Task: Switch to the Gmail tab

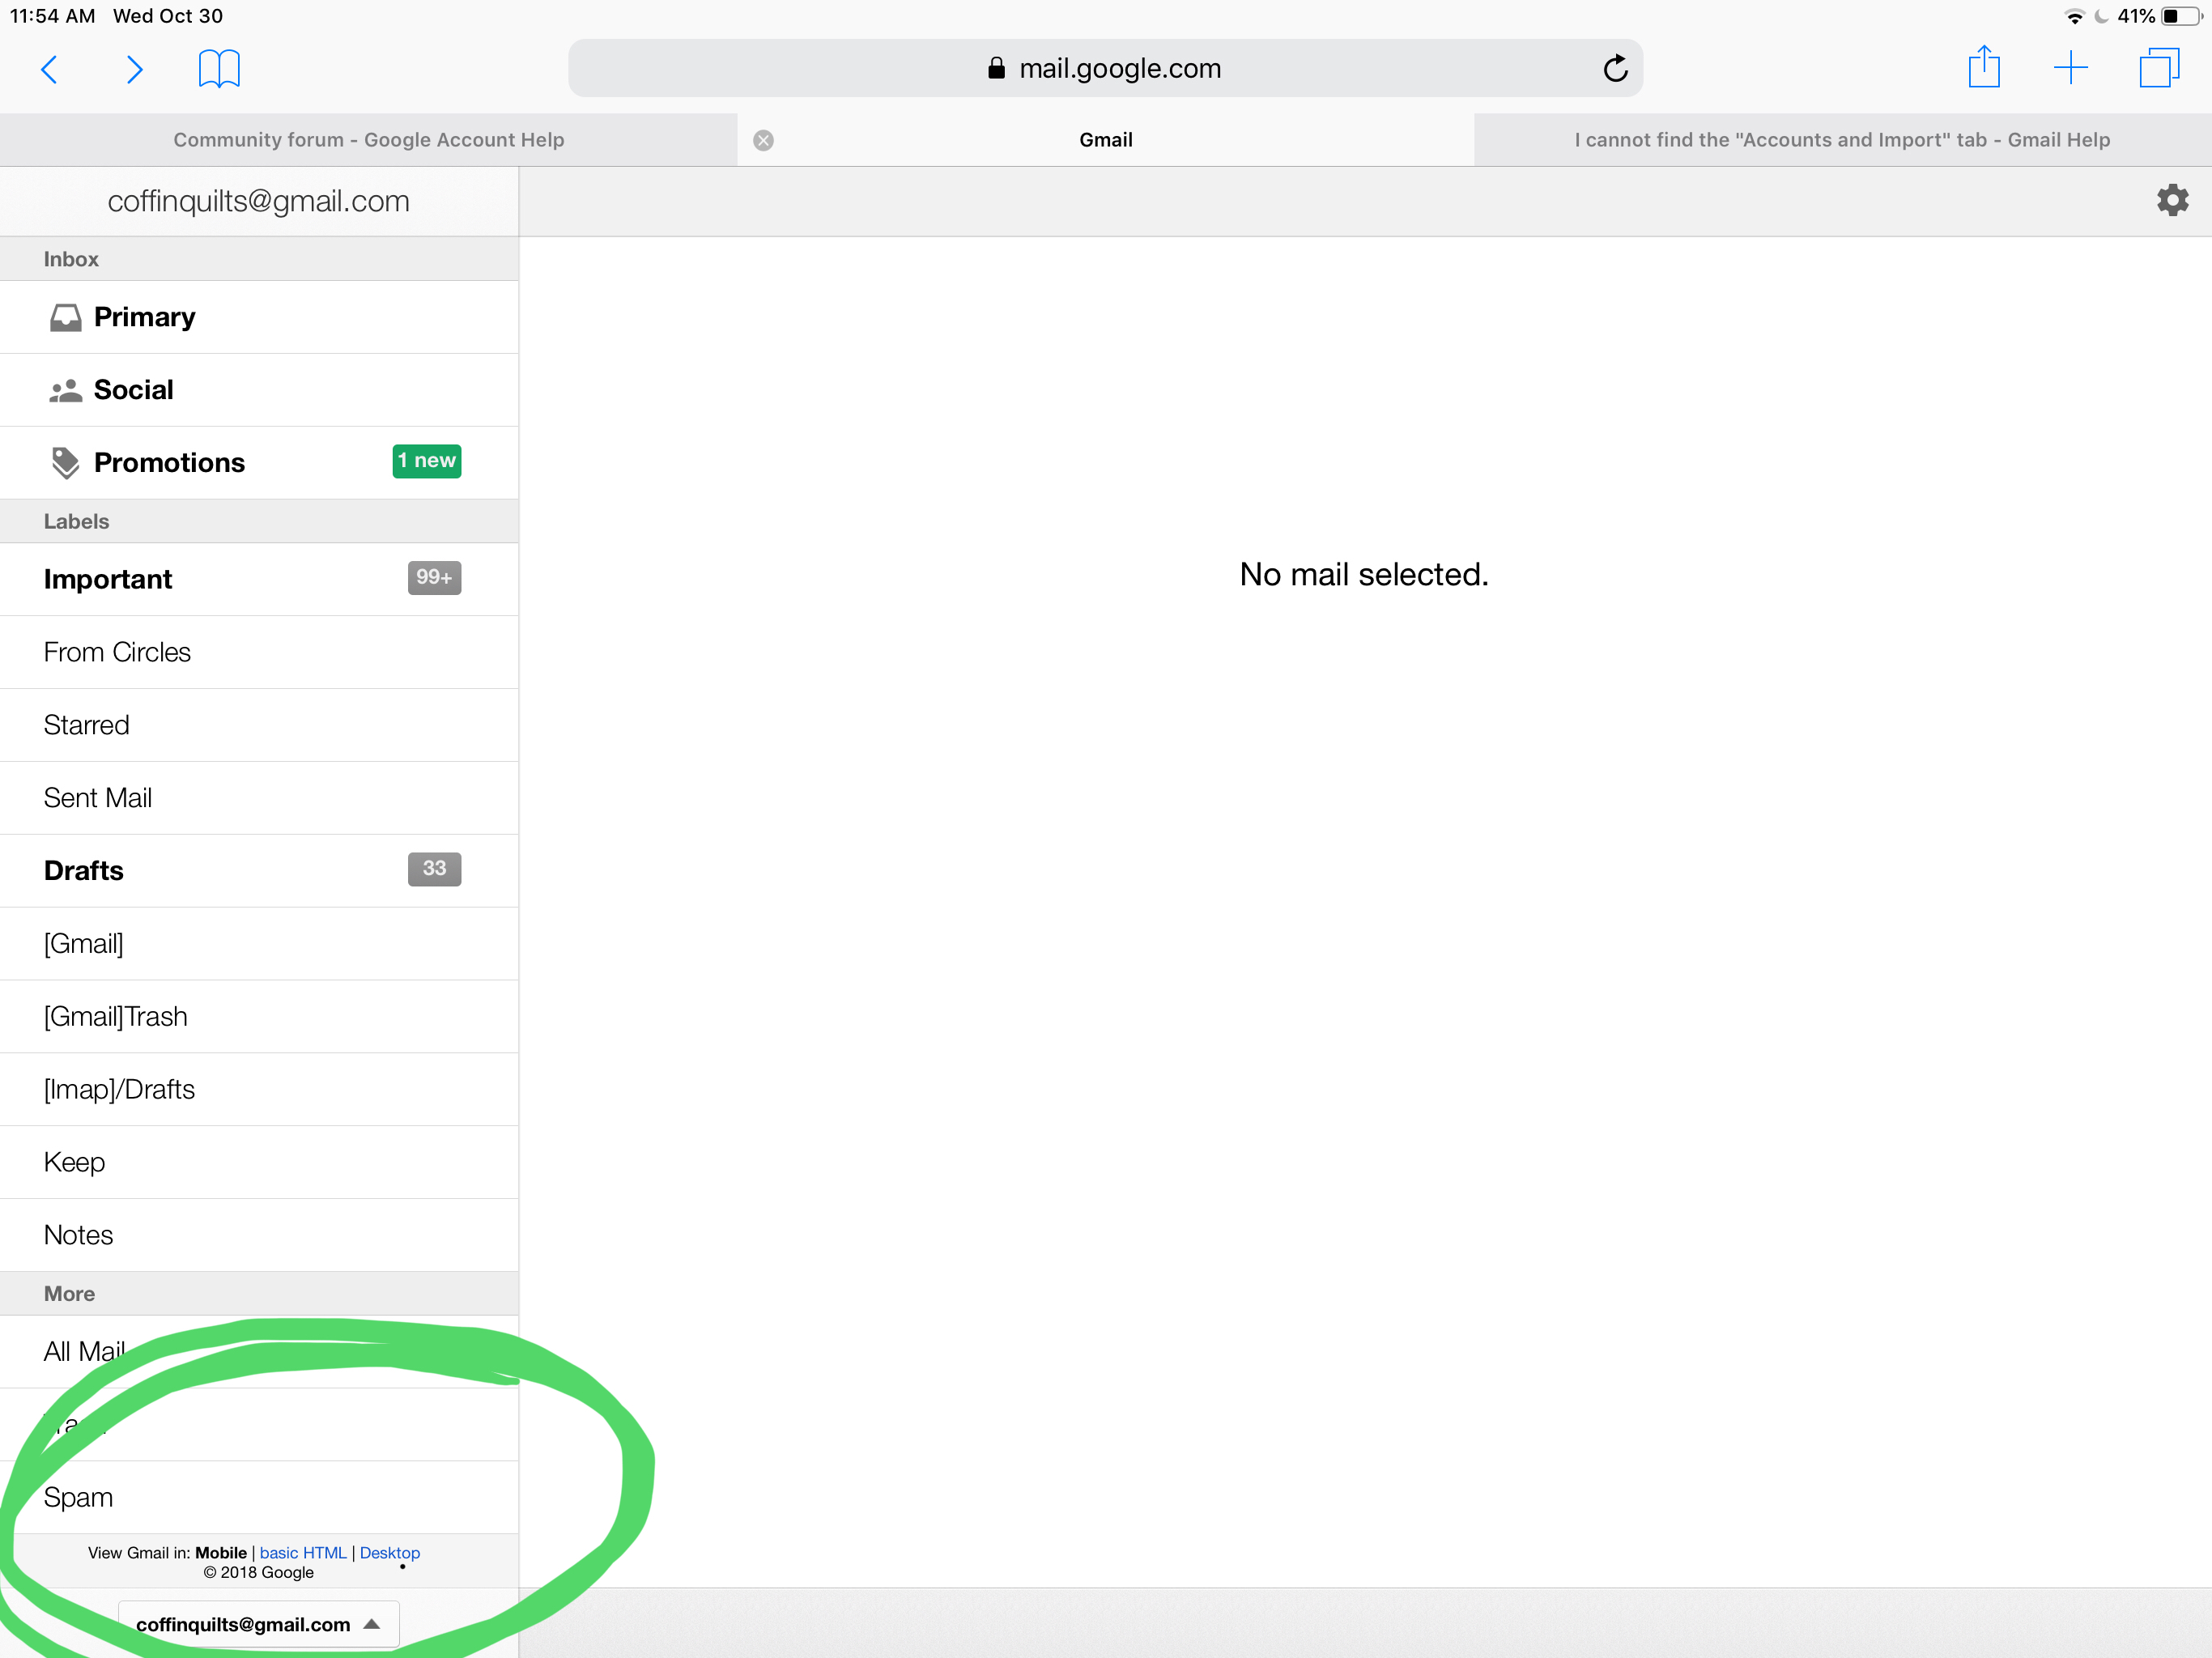Action: (x=1105, y=140)
